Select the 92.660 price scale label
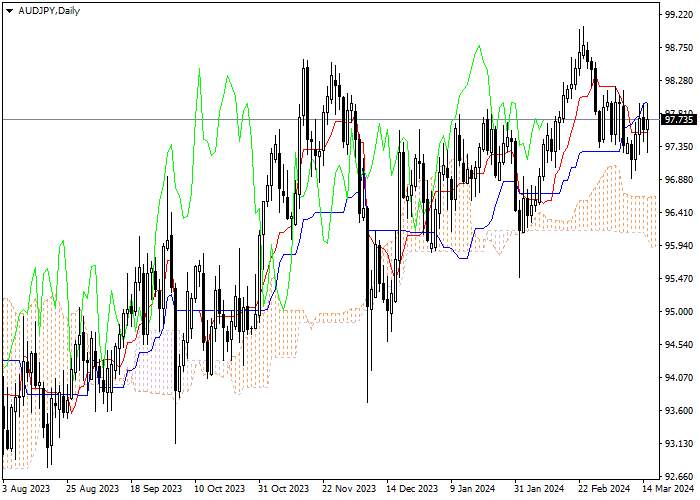Screen dimensions: 700x500 point(679,476)
